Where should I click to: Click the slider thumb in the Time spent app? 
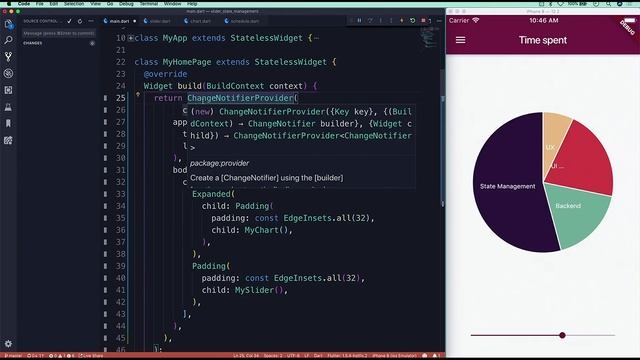pyautogui.click(x=562, y=335)
